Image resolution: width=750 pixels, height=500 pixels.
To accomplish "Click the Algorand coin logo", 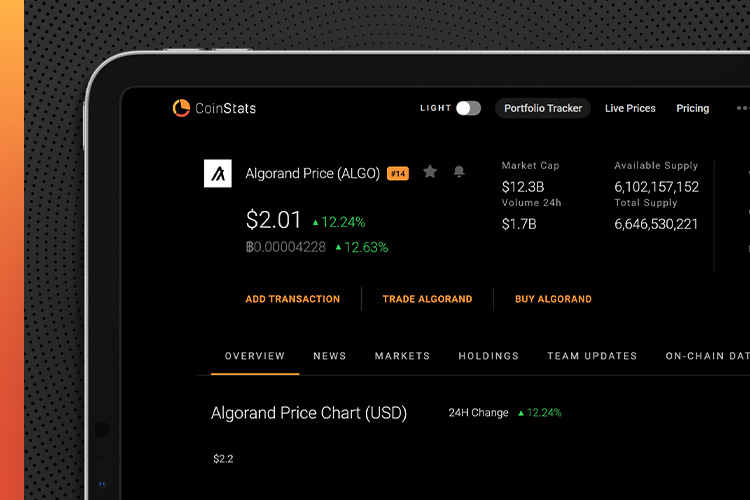I will pyautogui.click(x=218, y=173).
